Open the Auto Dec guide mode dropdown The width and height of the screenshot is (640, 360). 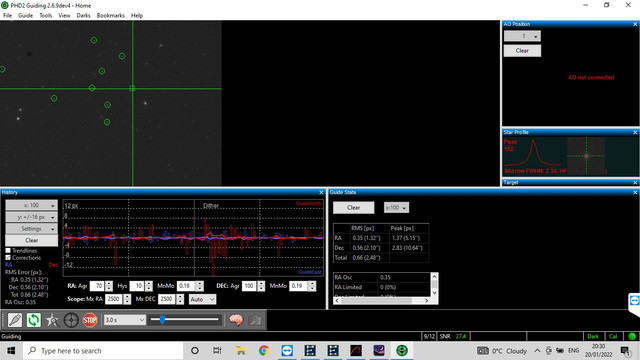click(x=202, y=299)
